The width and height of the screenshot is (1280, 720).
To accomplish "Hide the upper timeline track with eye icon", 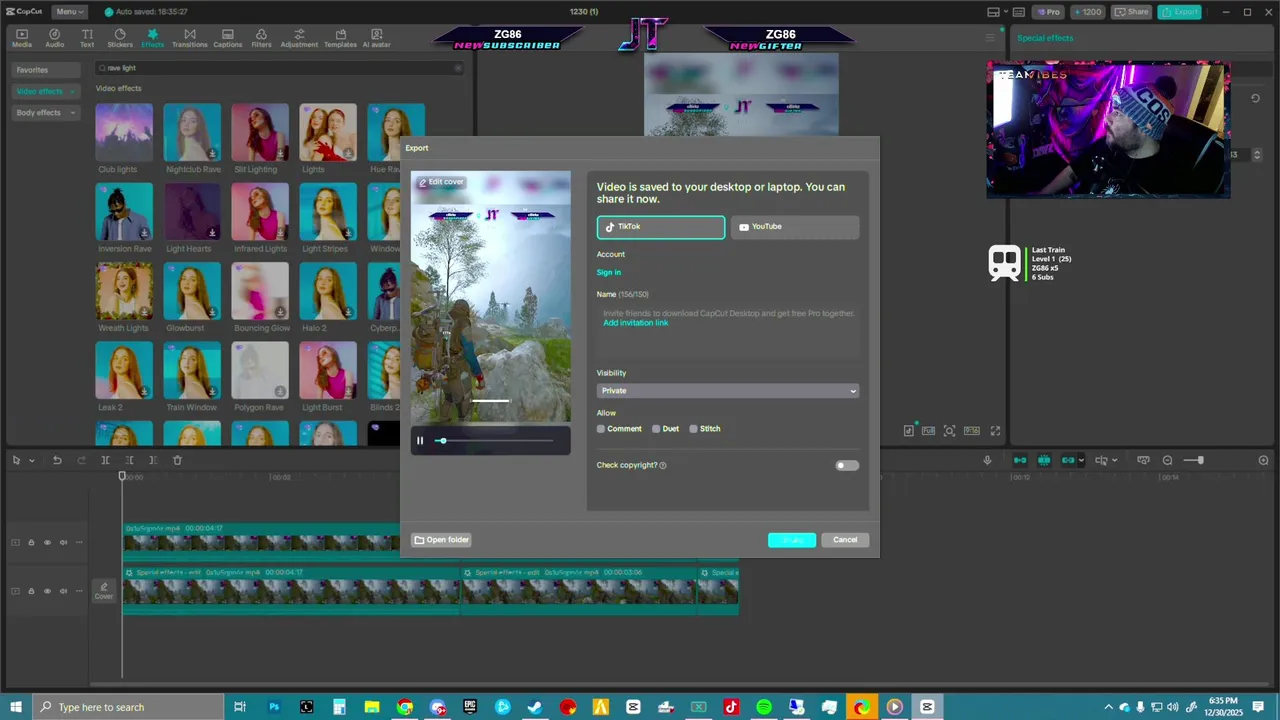I will (47, 542).
